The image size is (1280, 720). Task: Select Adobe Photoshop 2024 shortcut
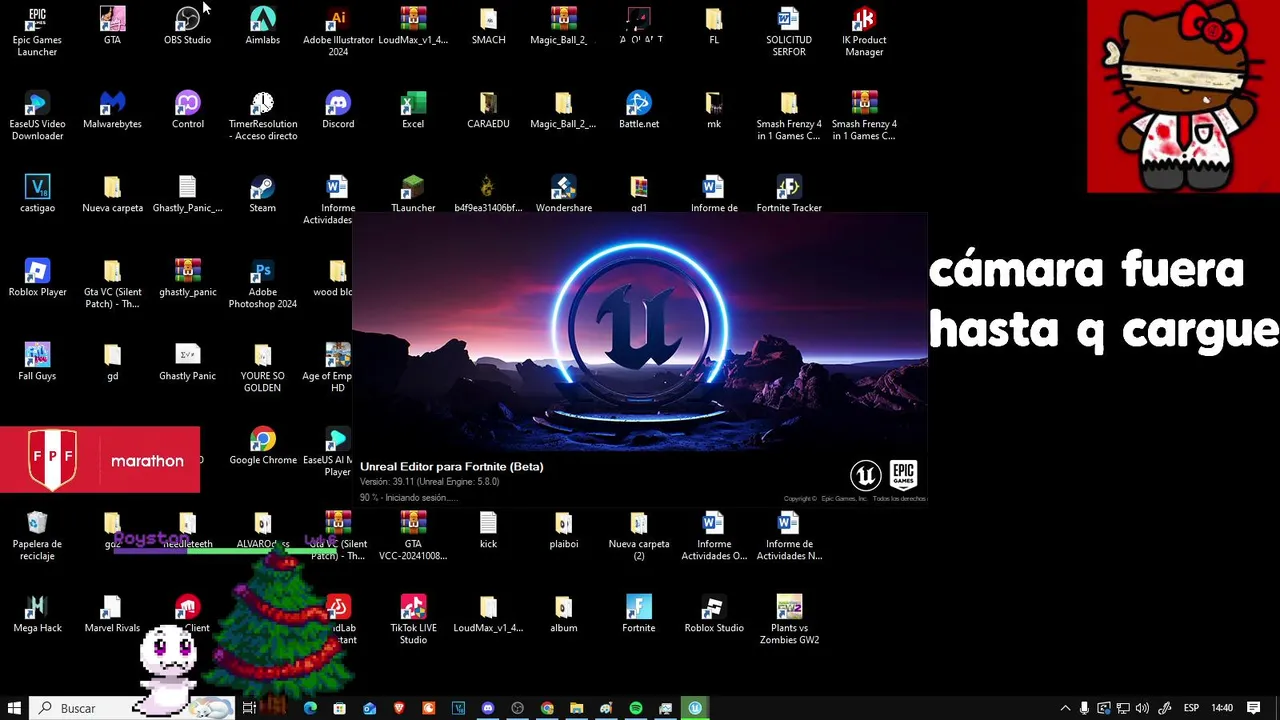(x=262, y=283)
